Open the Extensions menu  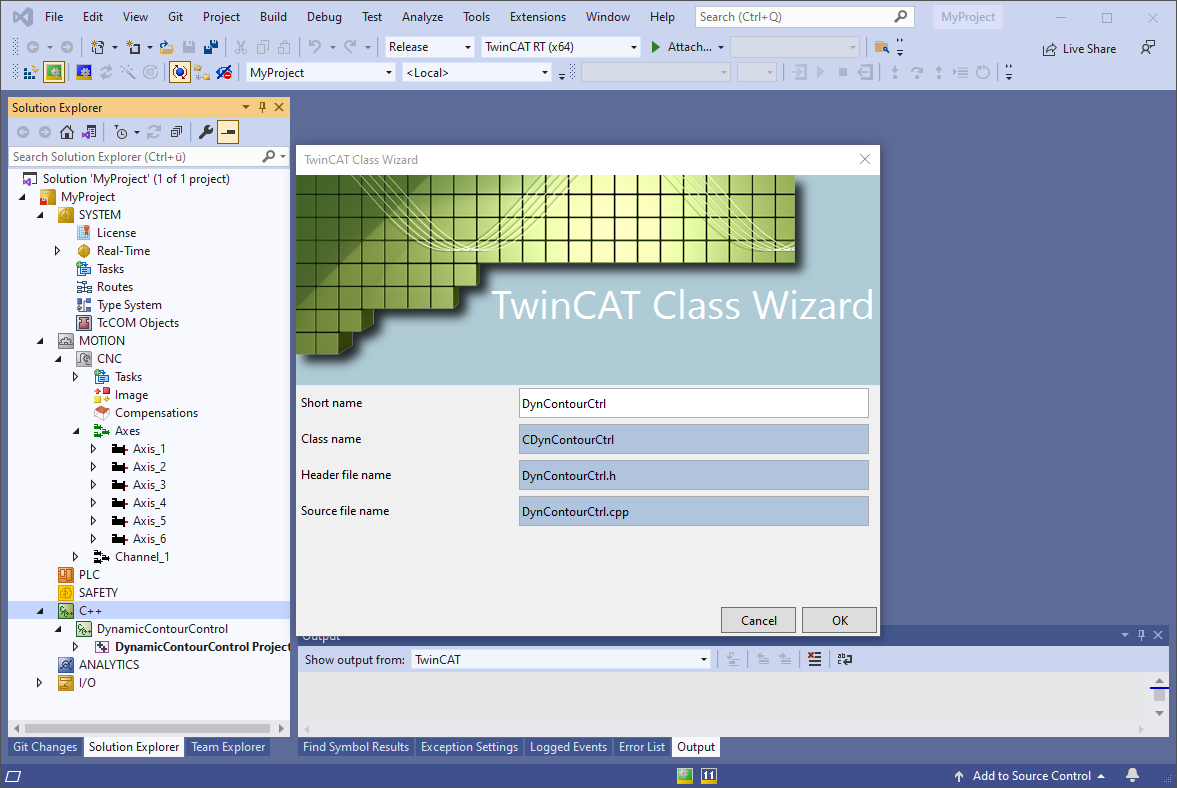(537, 16)
